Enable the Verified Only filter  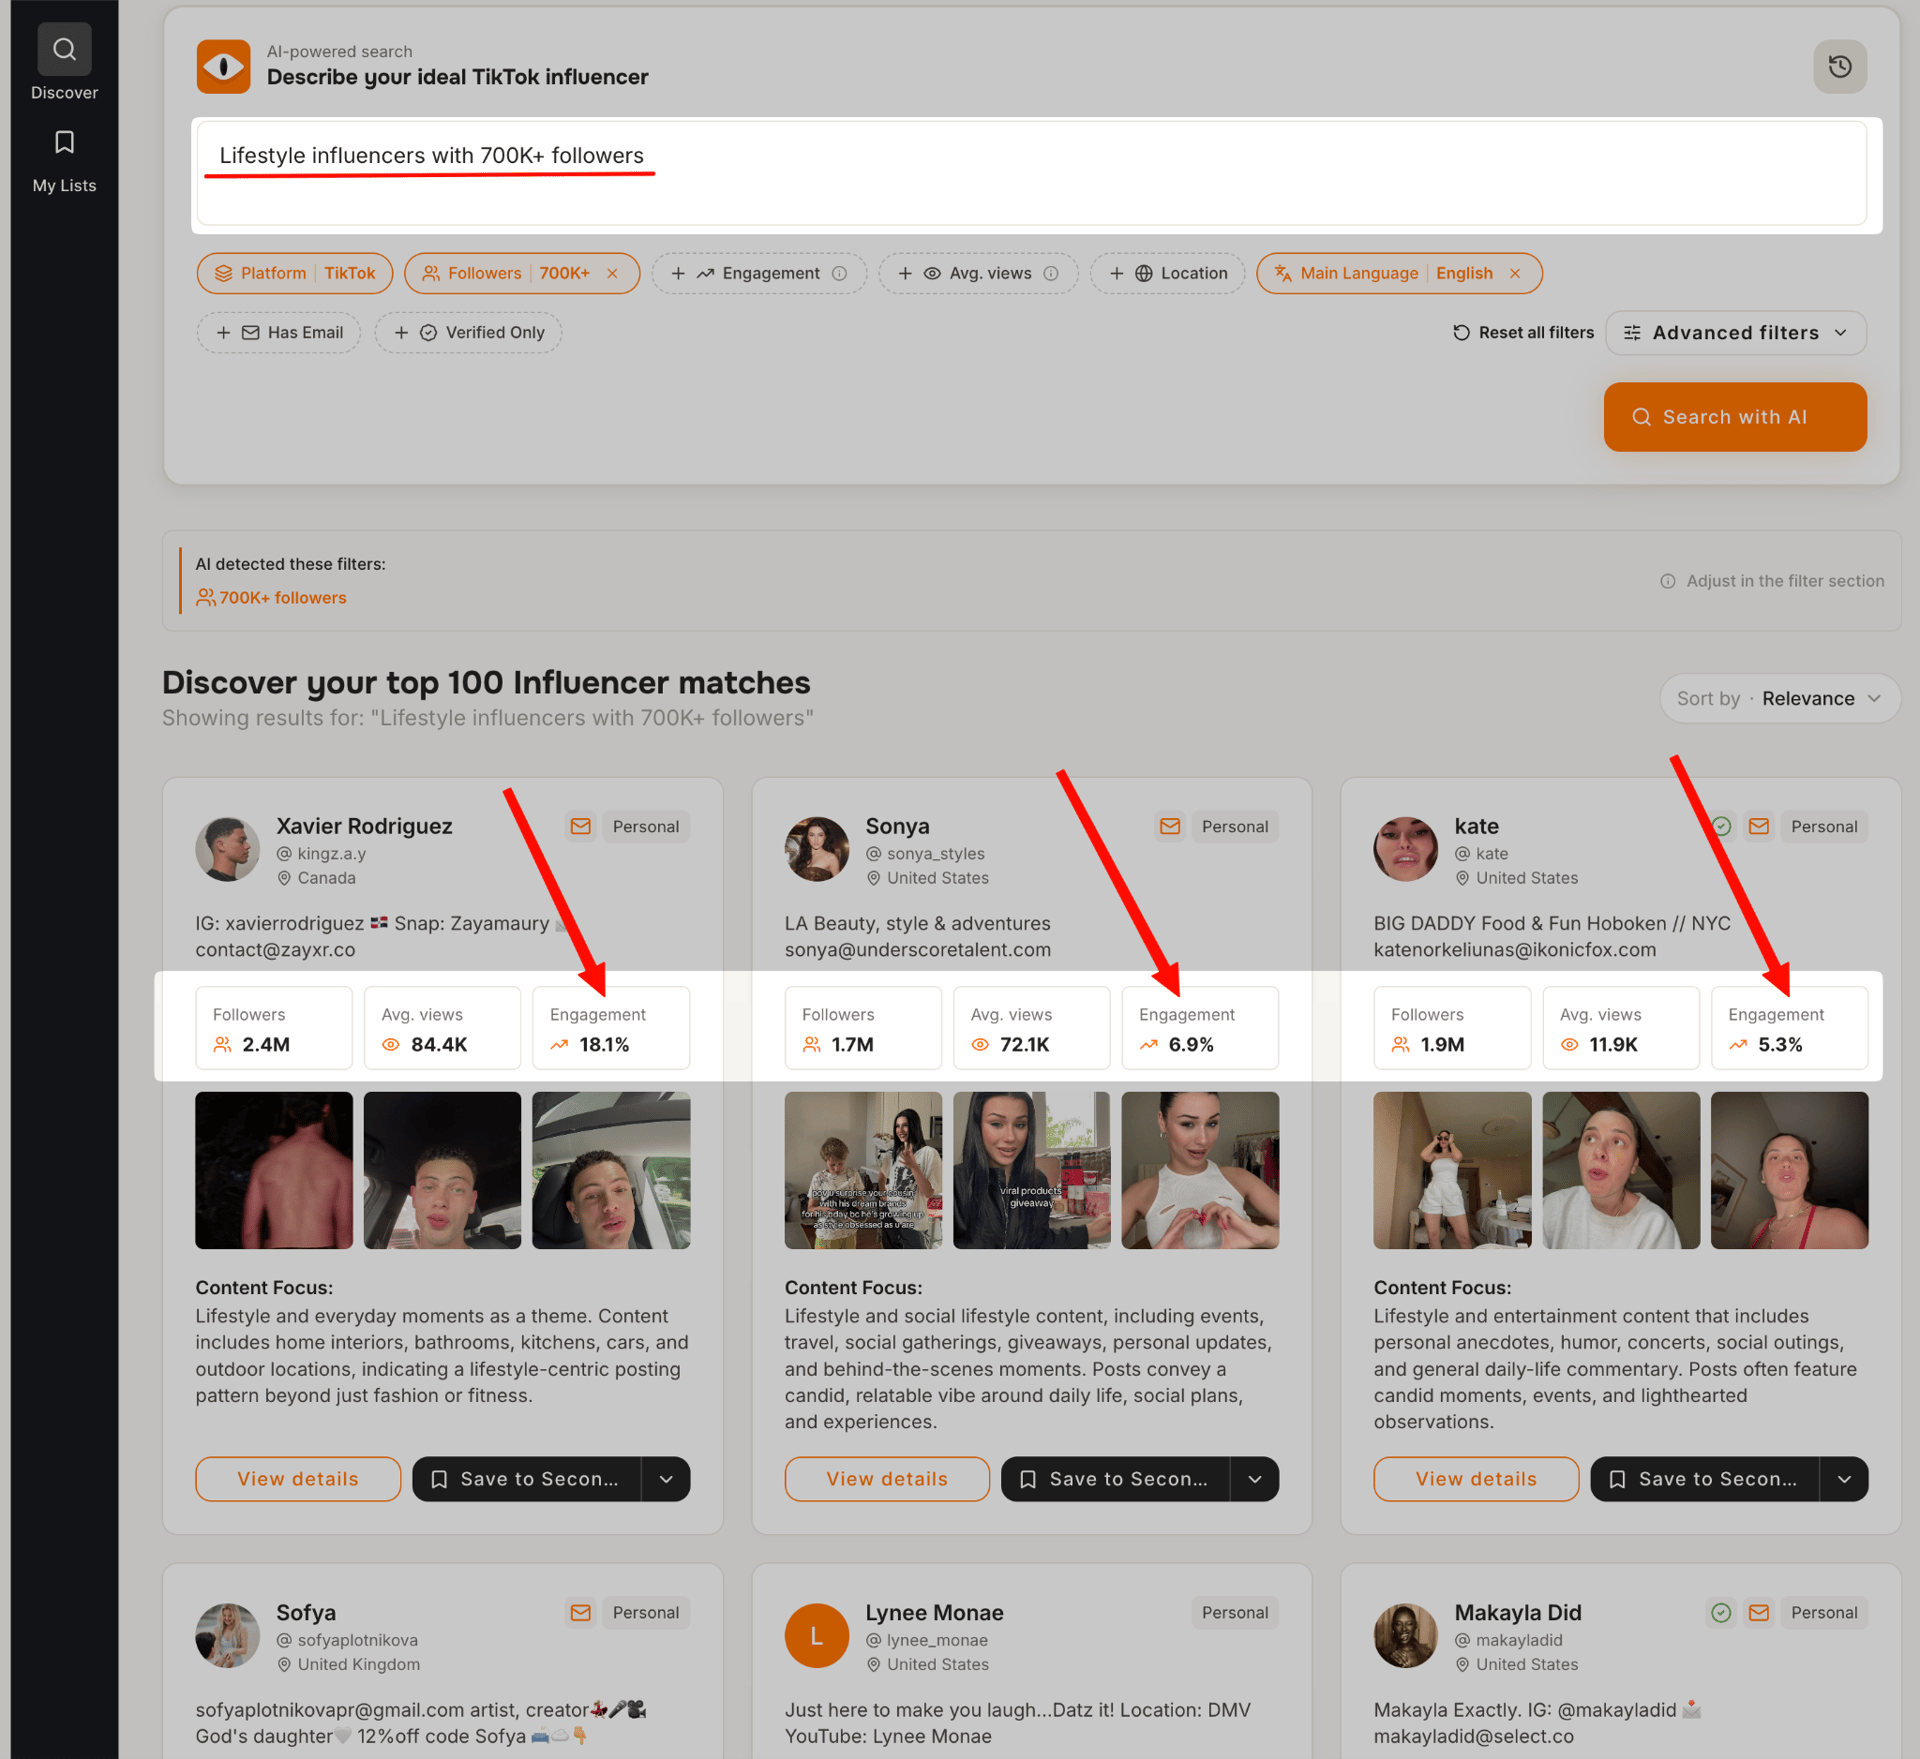(468, 332)
